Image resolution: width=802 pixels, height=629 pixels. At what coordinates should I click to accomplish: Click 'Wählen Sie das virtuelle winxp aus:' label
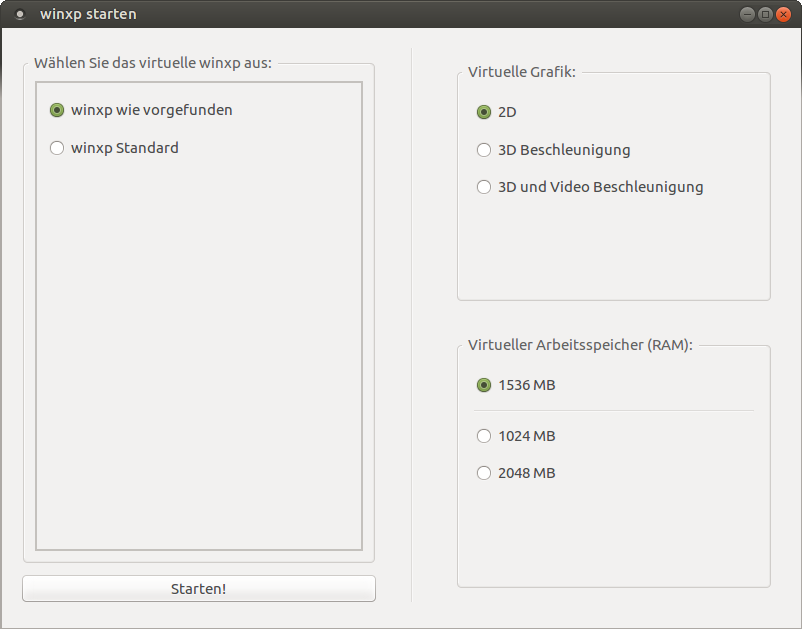tap(153, 63)
